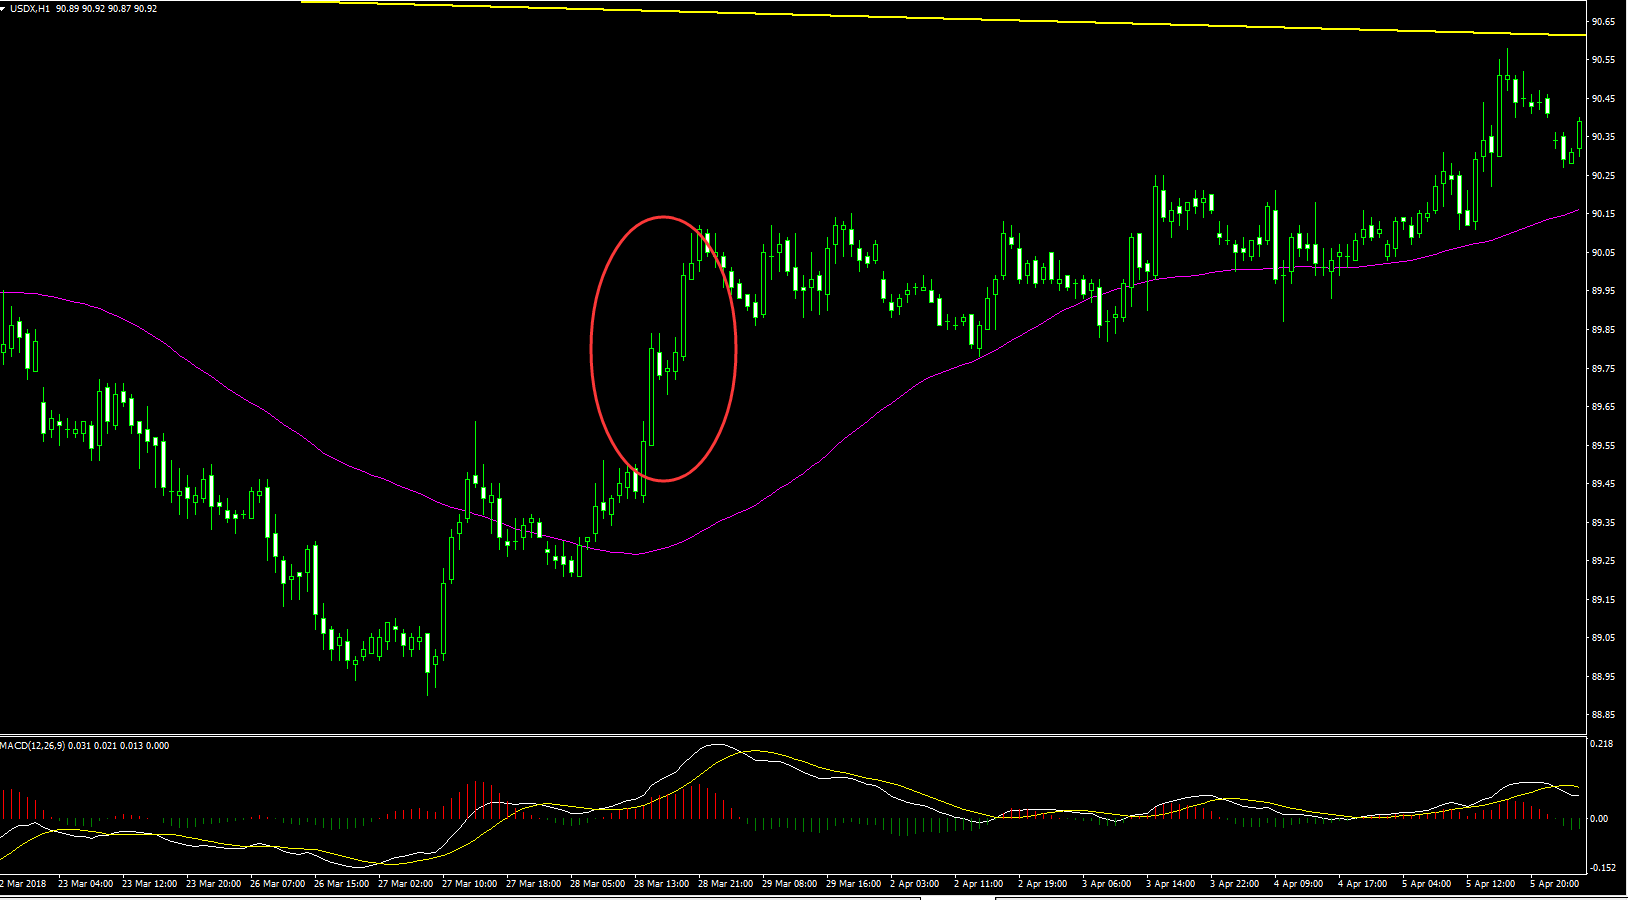Screen dimensions: 1628x900
Task: Click the 27 Mar 02:00 time label
Action: (x=405, y=884)
